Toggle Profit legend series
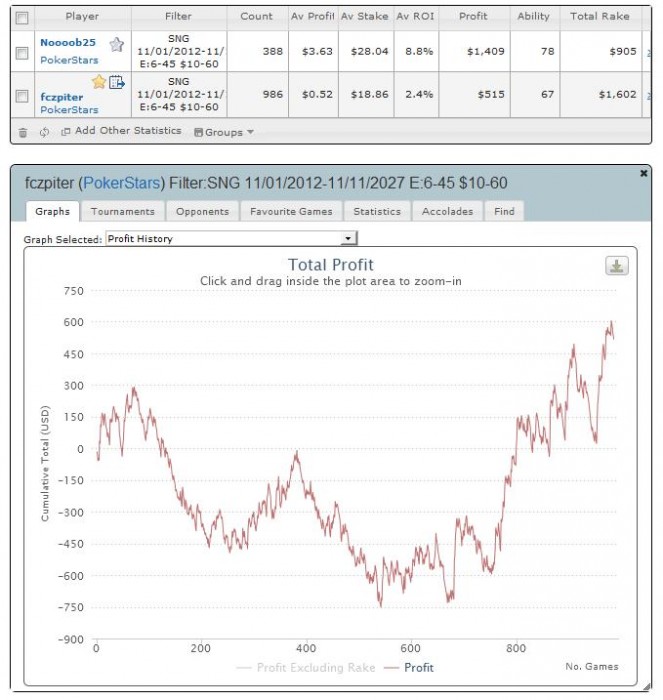Image resolution: width=663 pixels, height=700 pixels. [409, 667]
